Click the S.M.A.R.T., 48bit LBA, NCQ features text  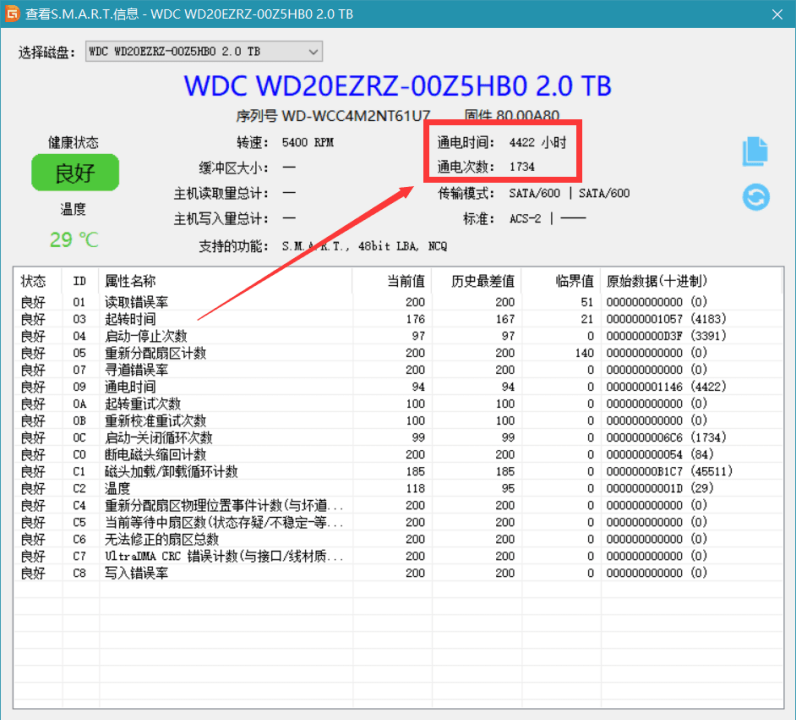point(364,246)
